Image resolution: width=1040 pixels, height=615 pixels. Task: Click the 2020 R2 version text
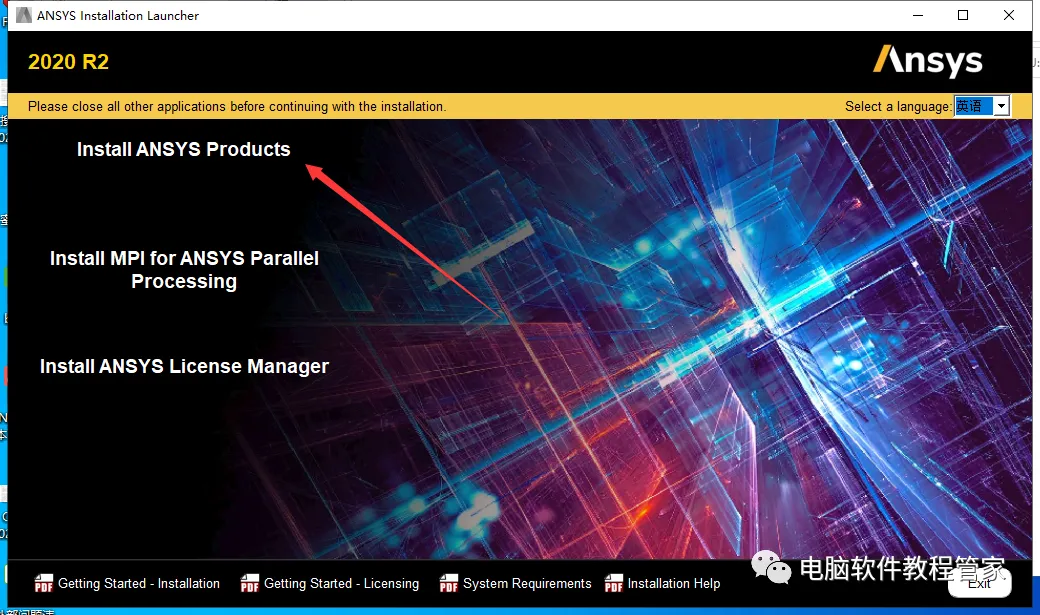pos(68,62)
